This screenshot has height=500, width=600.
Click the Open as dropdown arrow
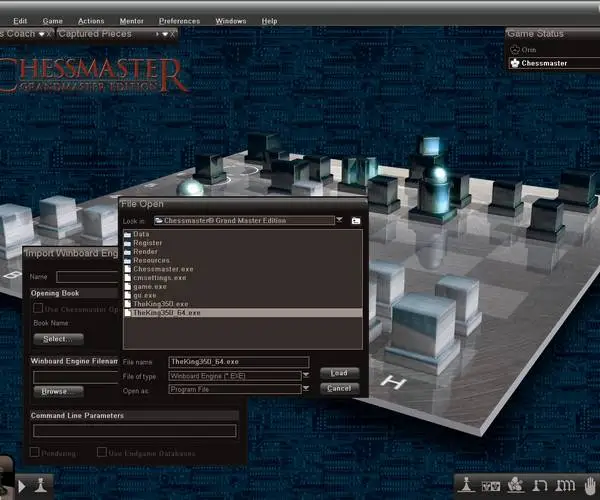click(x=306, y=389)
